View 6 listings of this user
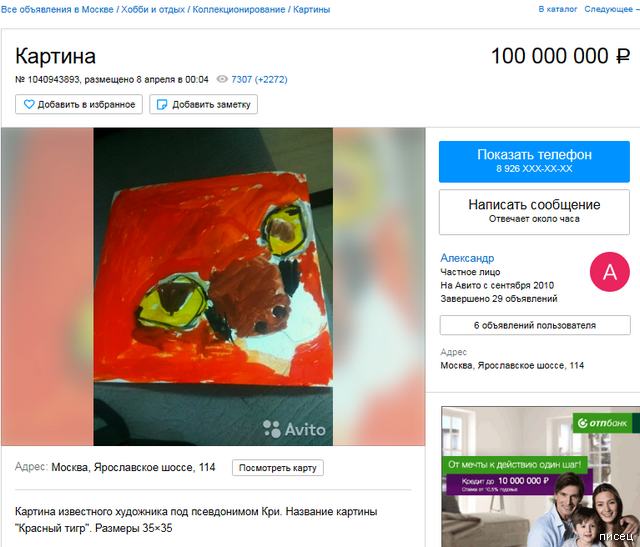 [535, 325]
